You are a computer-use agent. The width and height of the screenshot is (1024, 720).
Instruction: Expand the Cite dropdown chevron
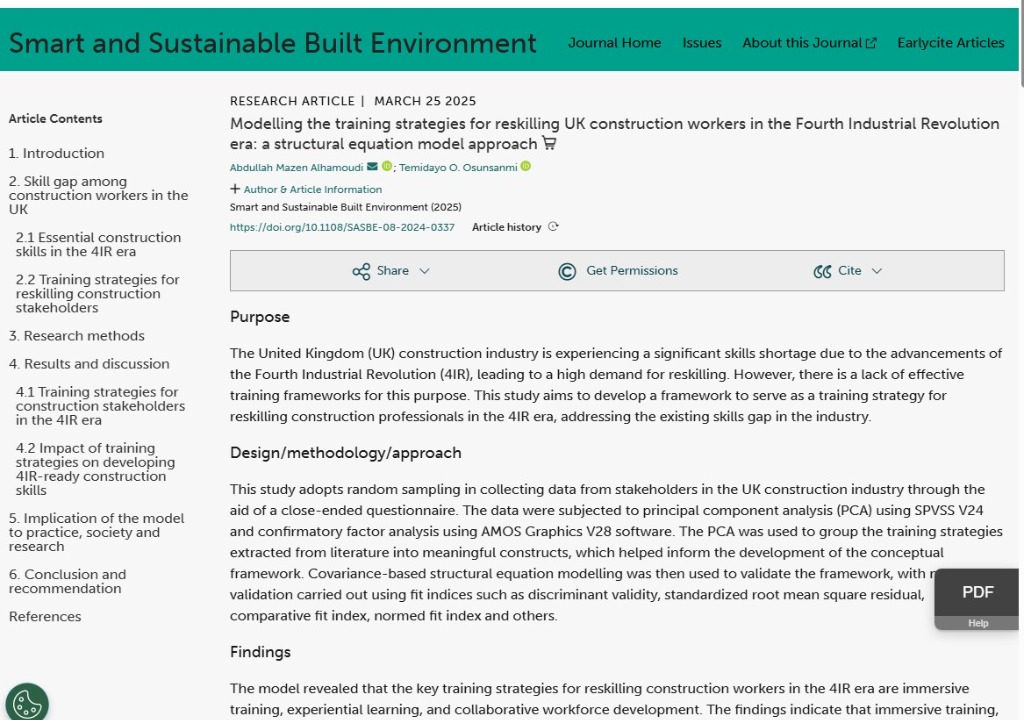pos(877,271)
